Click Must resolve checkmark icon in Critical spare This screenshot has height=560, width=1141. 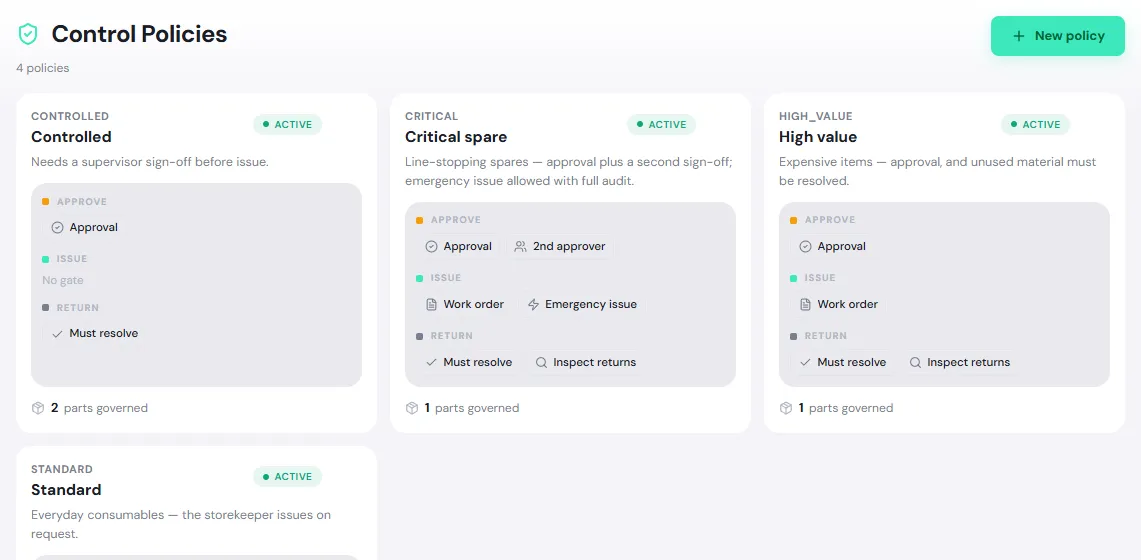432,362
